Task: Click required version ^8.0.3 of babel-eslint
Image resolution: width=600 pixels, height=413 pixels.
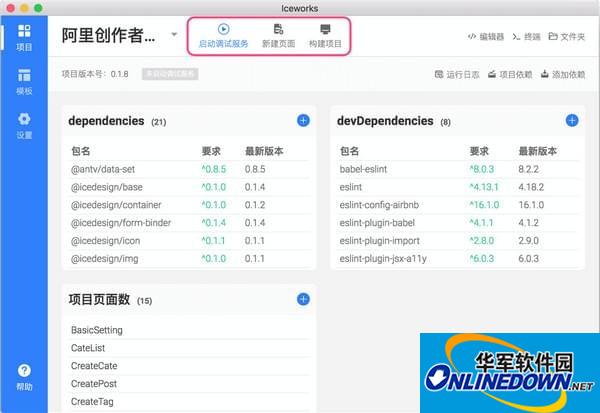Action: 482,169
